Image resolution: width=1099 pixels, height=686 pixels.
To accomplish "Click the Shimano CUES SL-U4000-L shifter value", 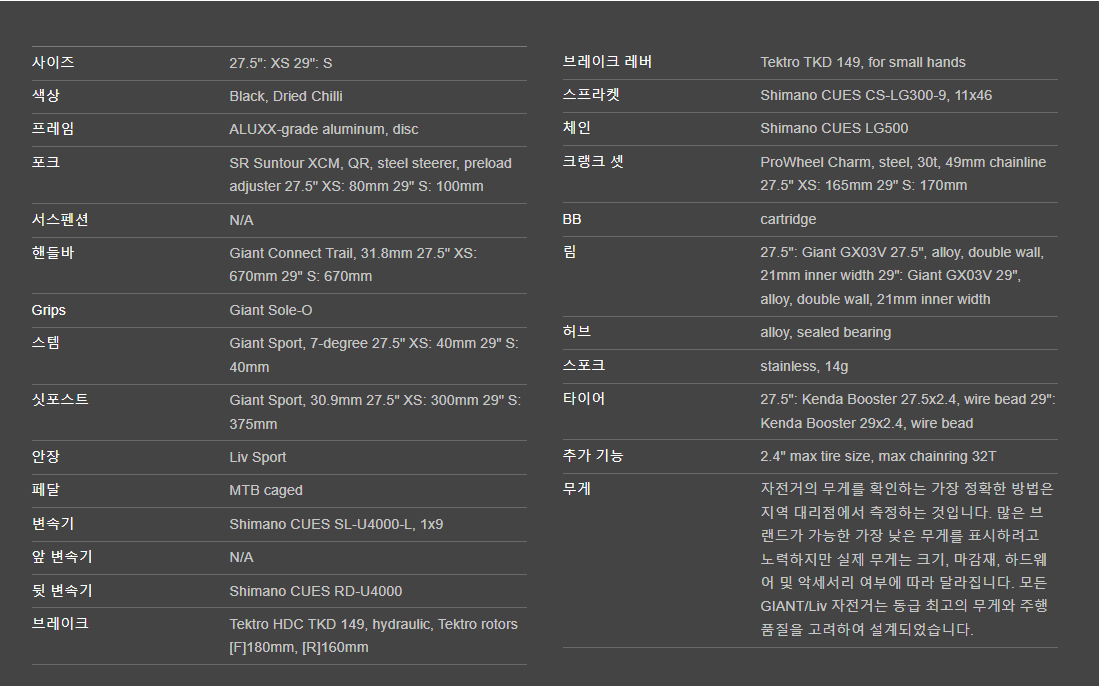I will click(x=336, y=524).
